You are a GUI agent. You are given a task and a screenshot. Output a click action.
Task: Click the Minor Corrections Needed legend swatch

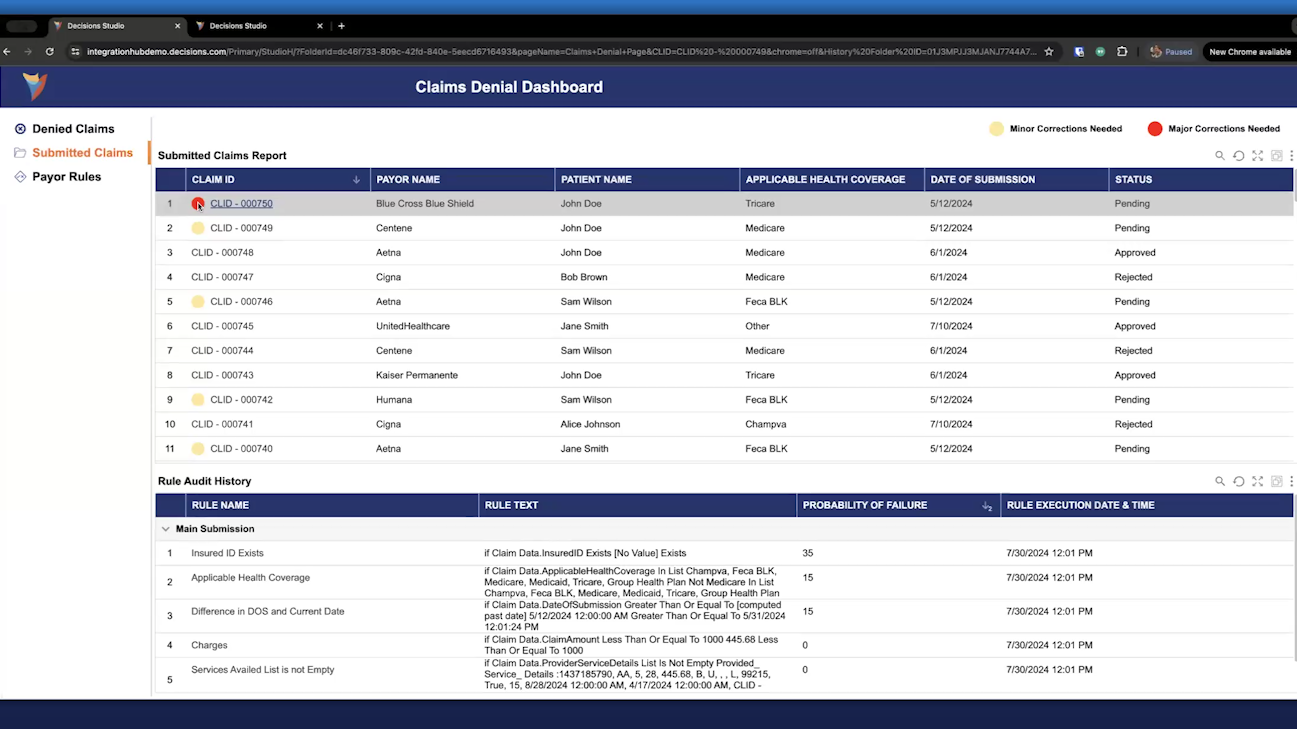996,128
